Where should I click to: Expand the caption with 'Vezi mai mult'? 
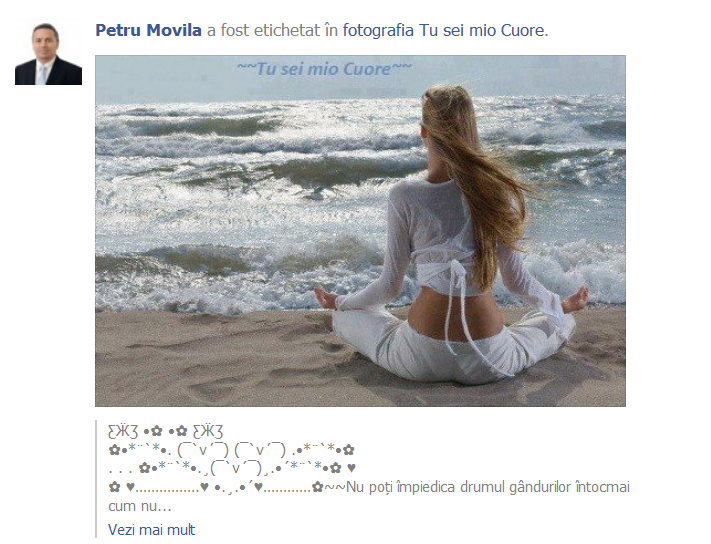point(151,529)
